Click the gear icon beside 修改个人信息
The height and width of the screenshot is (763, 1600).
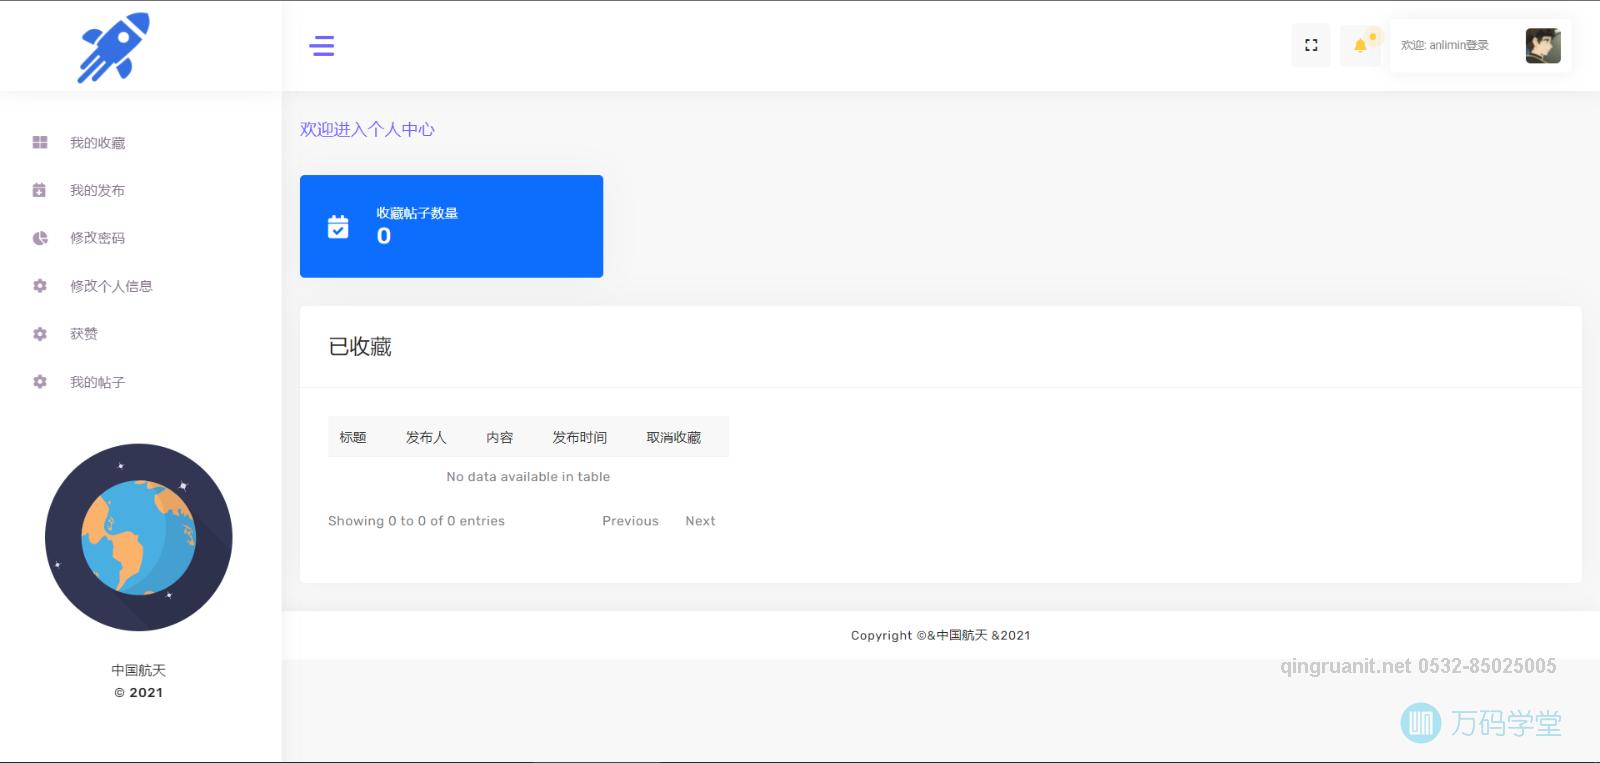point(40,286)
